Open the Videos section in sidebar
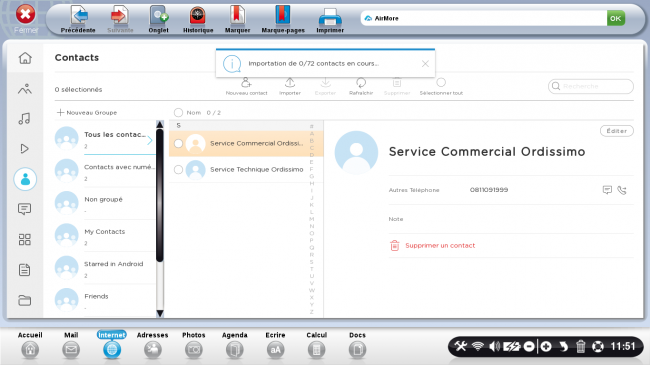 tap(24, 148)
